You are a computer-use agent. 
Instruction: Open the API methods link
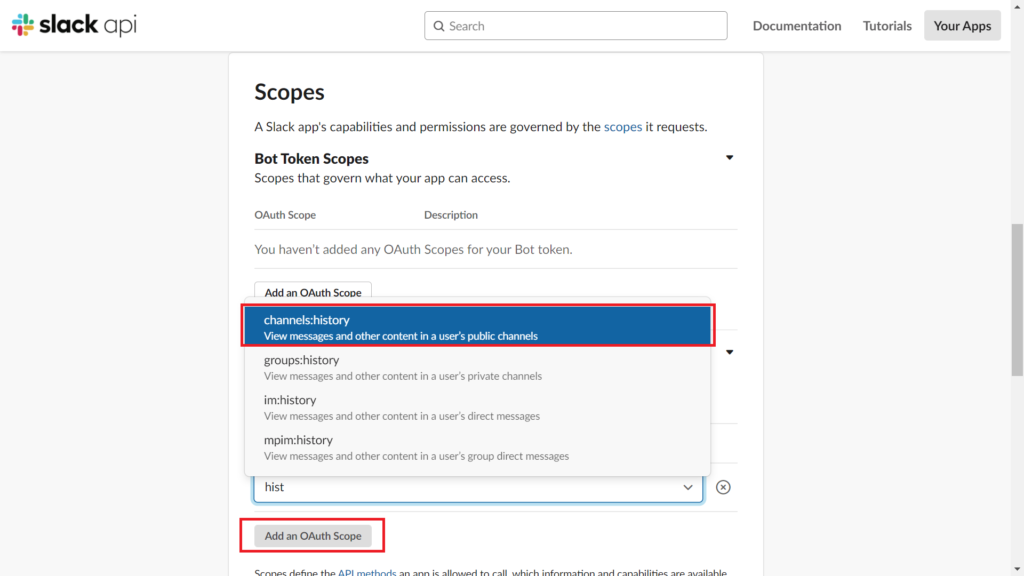point(367,572)
